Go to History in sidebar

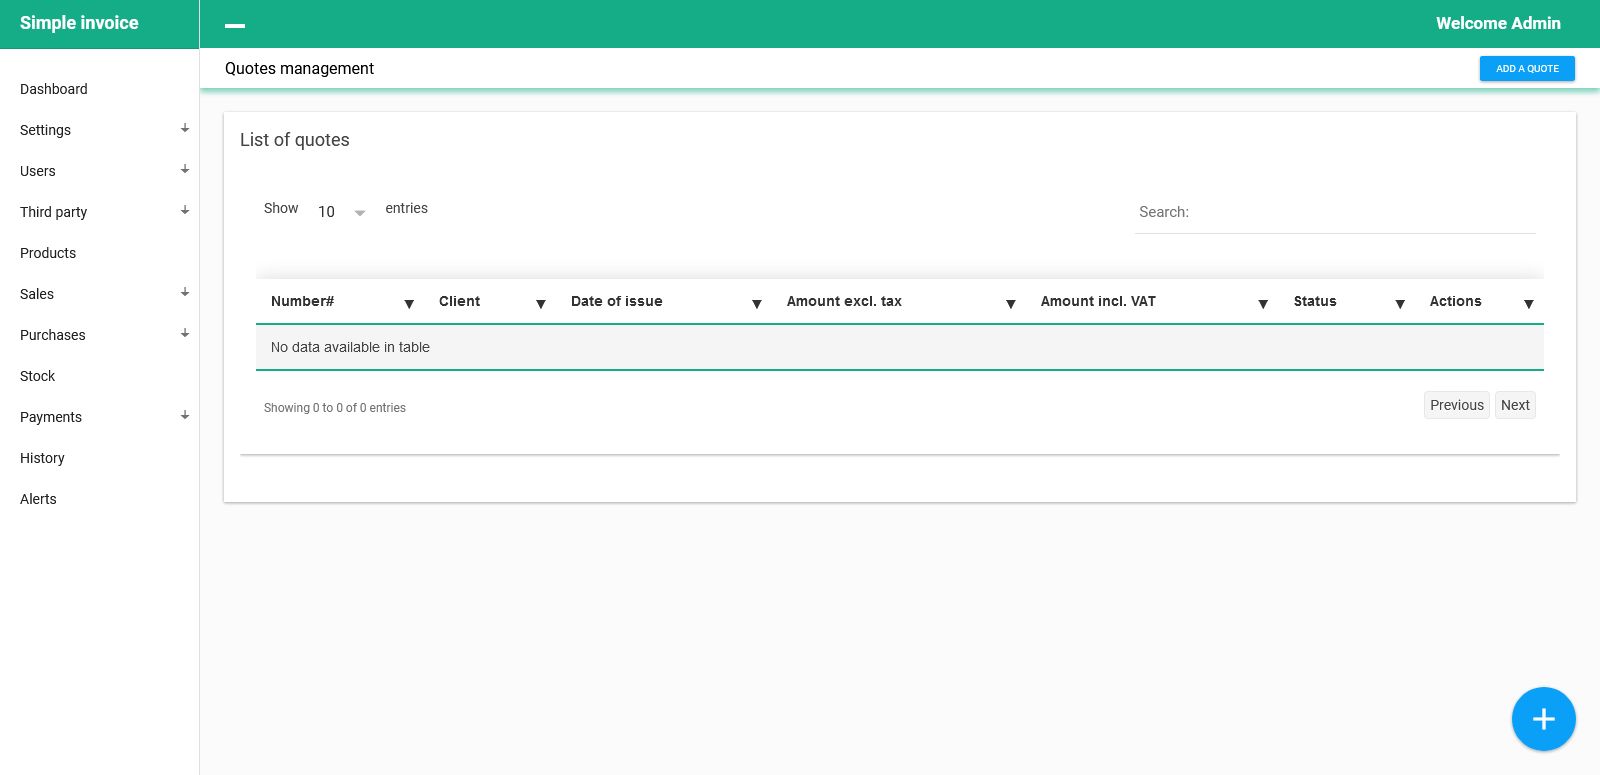click(42, 458)
